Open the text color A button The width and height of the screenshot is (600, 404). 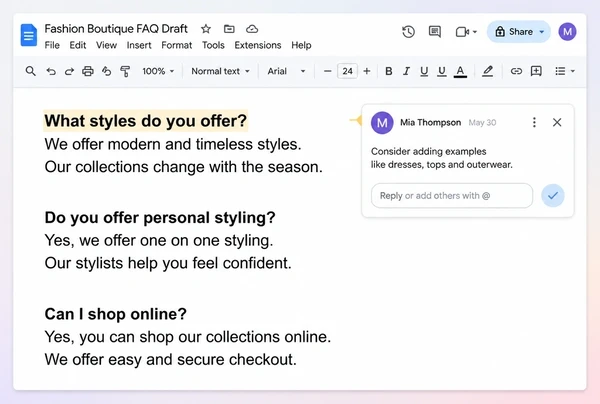(460, 72)
